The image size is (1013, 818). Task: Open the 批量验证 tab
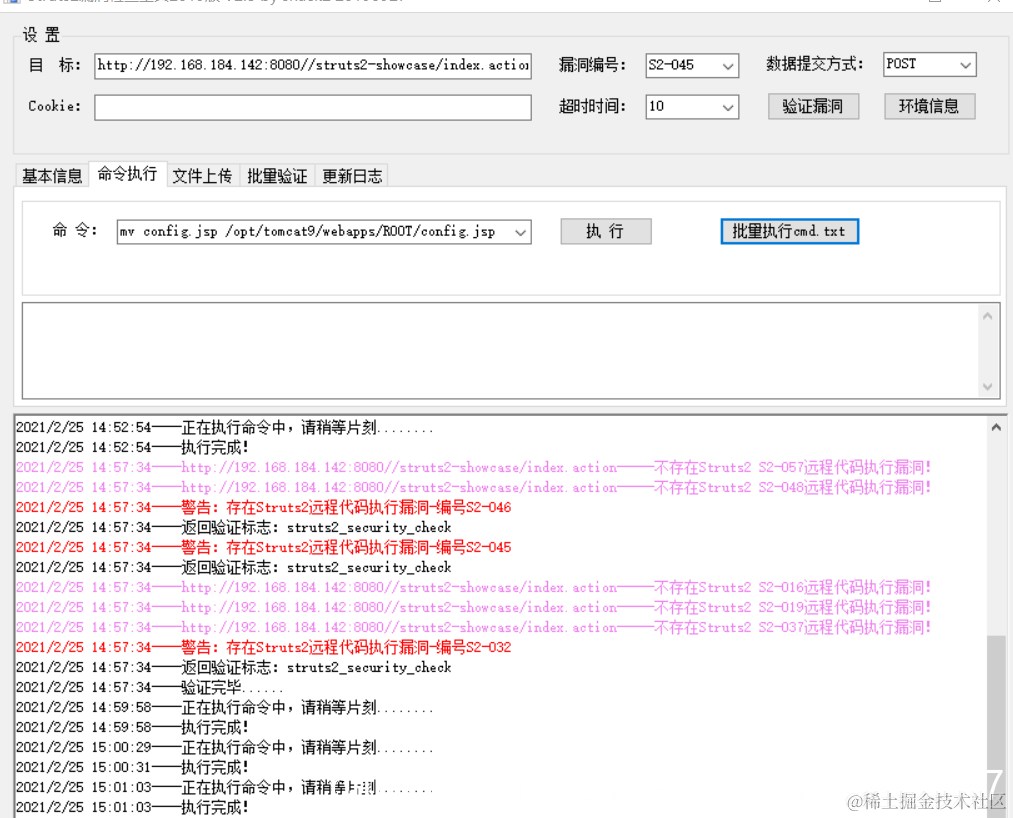[277, 175]
